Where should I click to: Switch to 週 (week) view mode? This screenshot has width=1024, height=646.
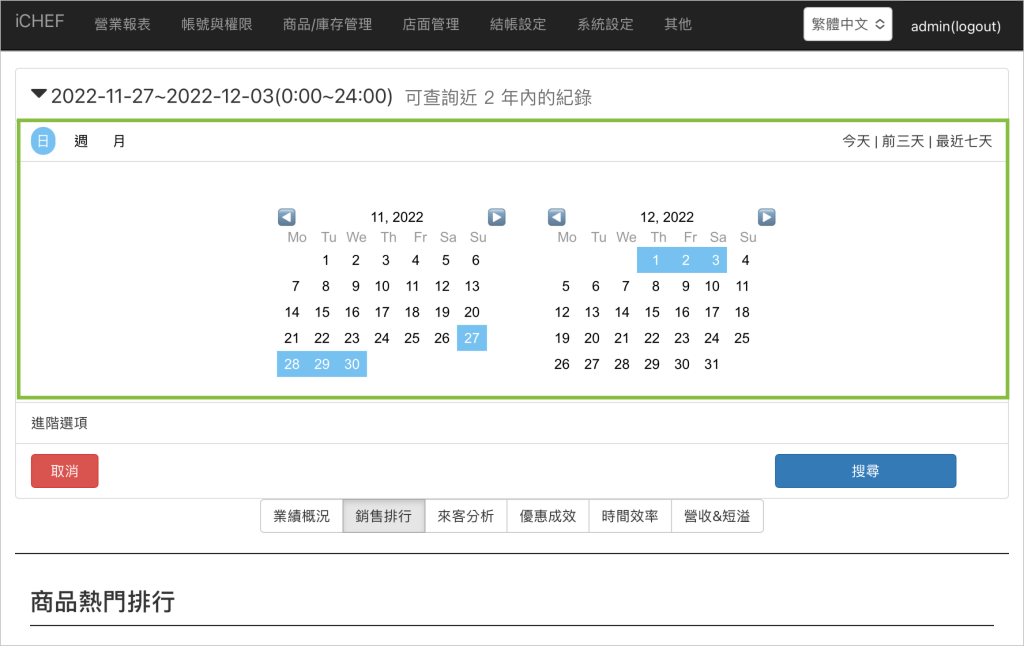[81, 141]
